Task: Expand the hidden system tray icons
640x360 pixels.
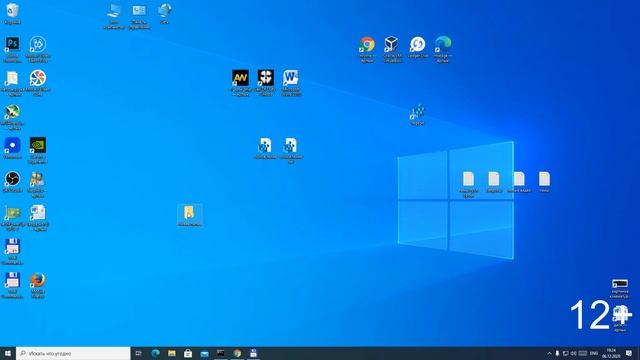Action: point(549,353)
